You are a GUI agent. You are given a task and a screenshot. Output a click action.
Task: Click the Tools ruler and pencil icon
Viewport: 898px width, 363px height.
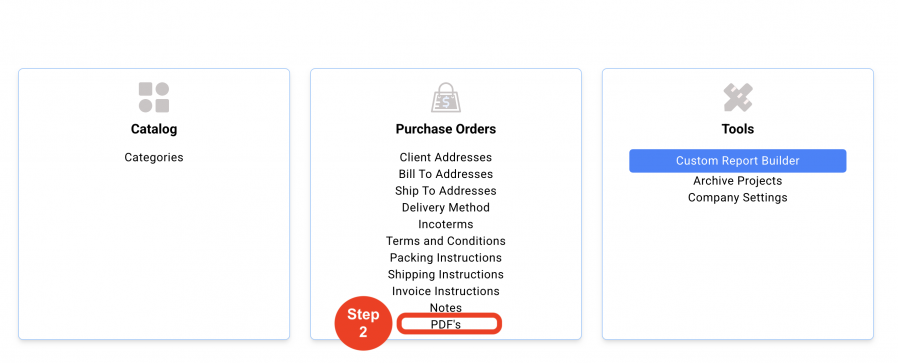click(738, 97)
